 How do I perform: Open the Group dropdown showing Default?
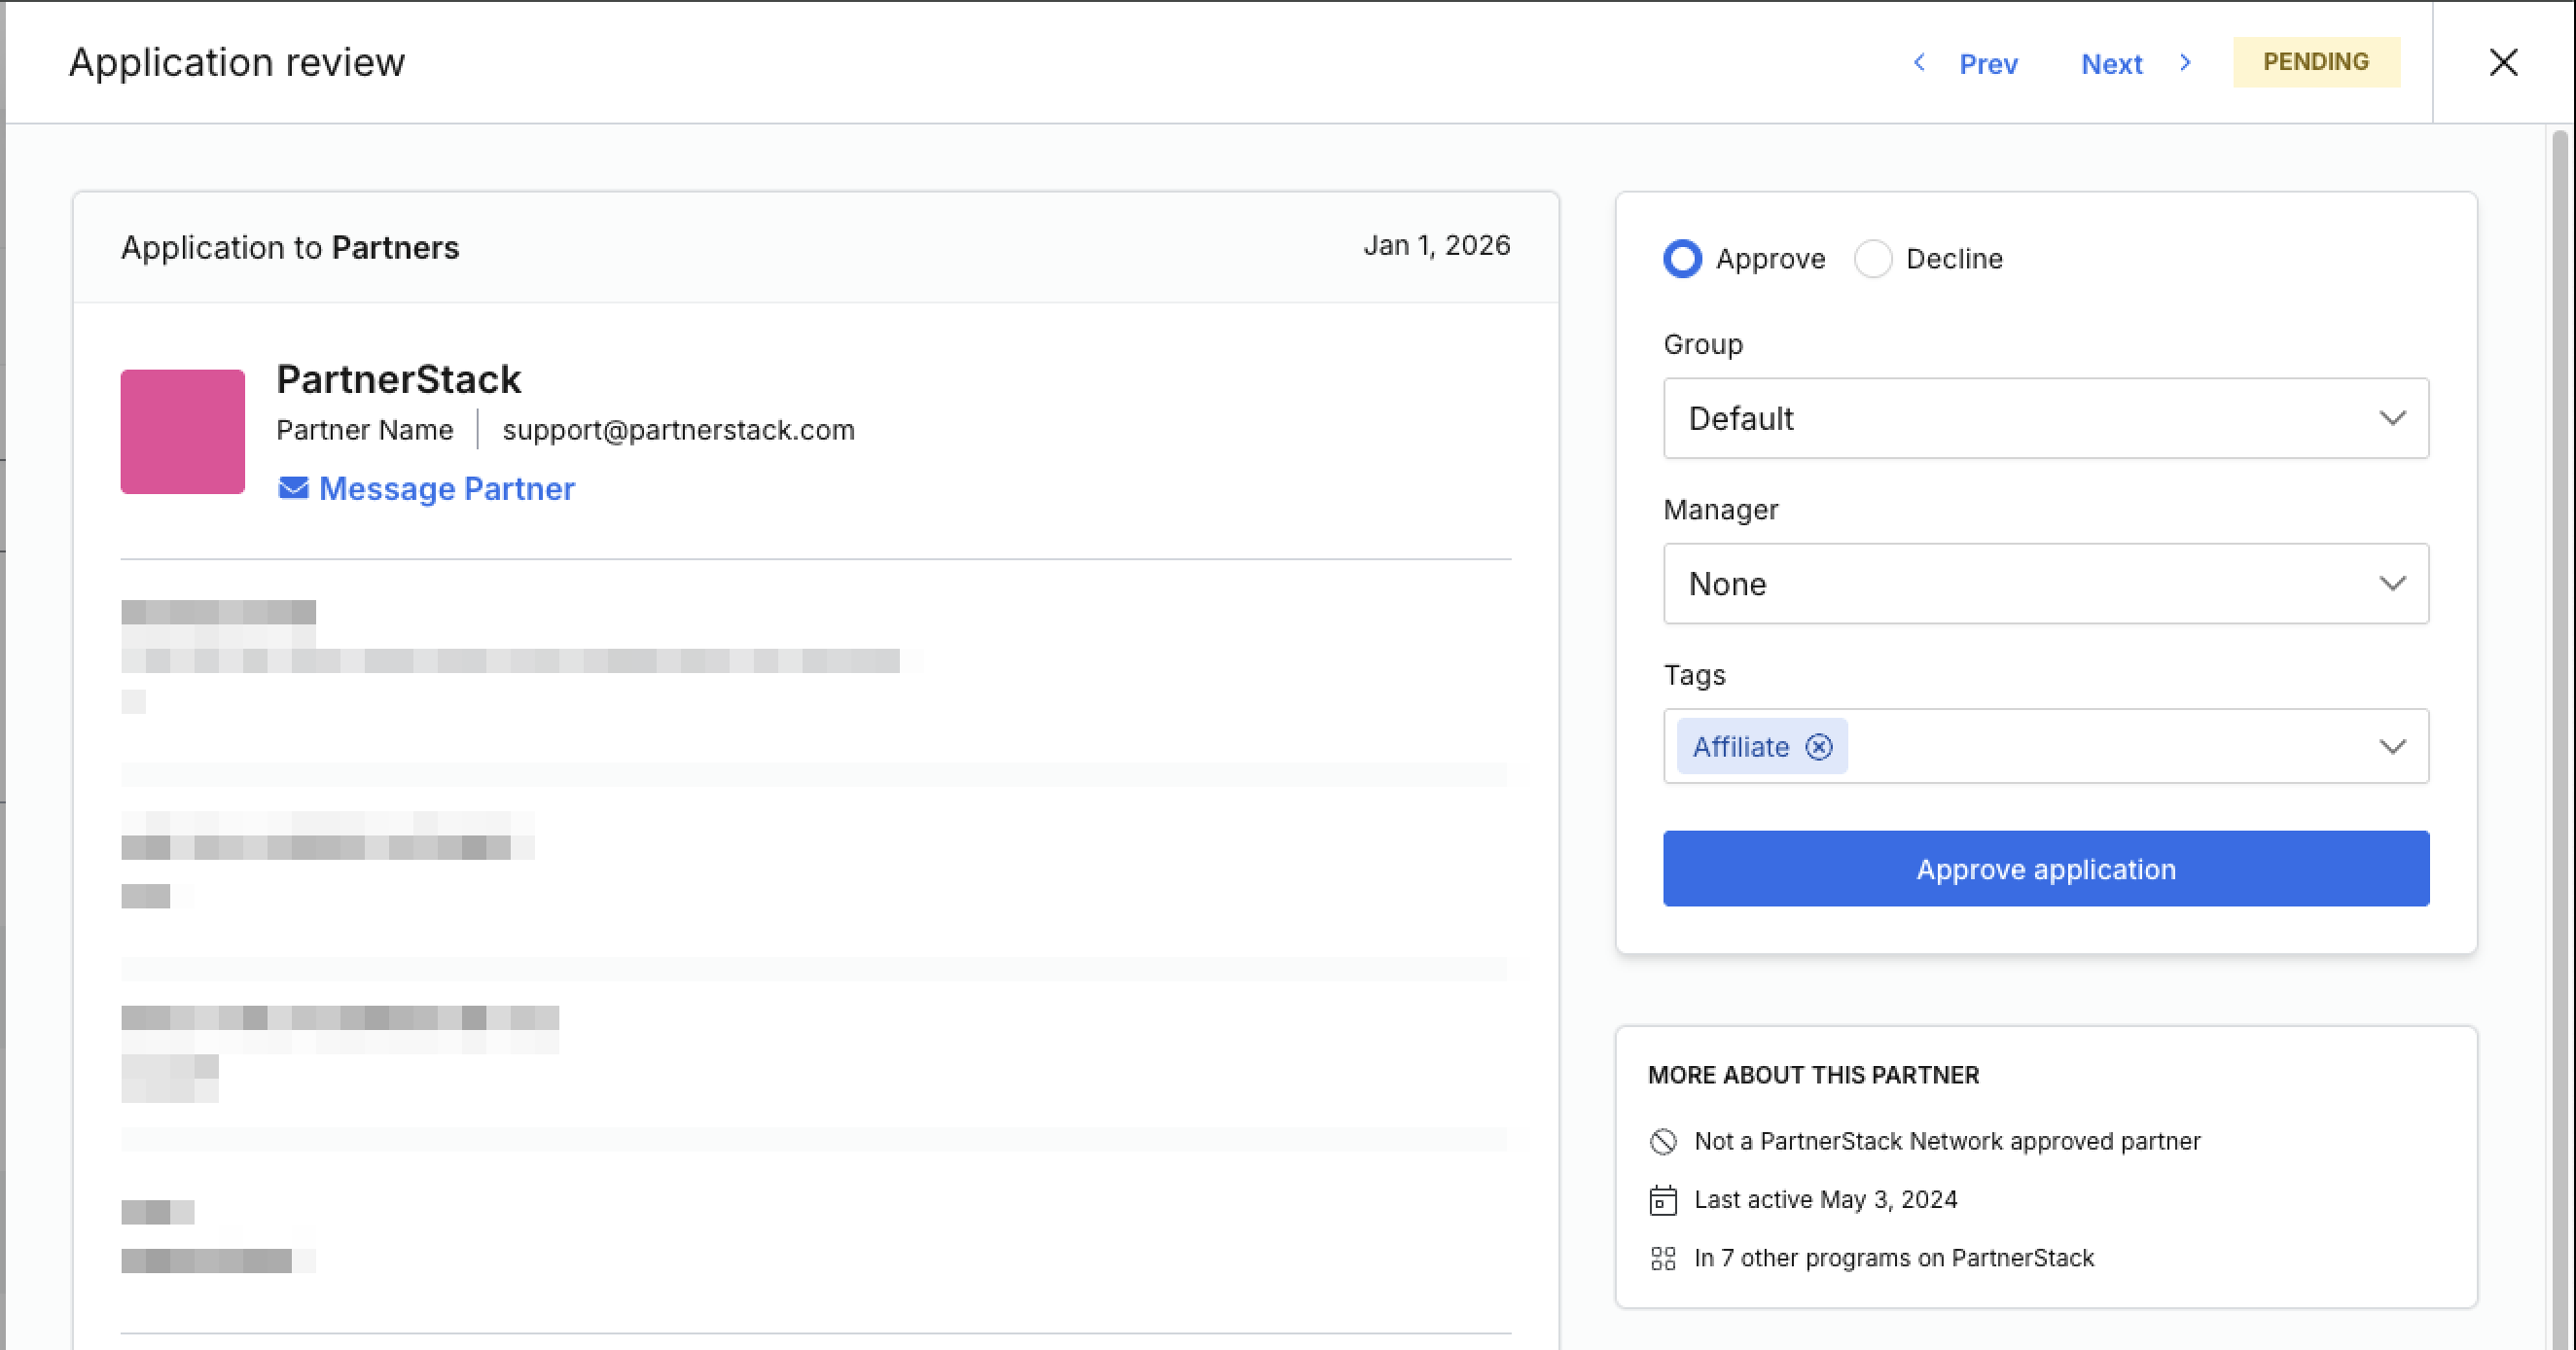coord(2046,418)
